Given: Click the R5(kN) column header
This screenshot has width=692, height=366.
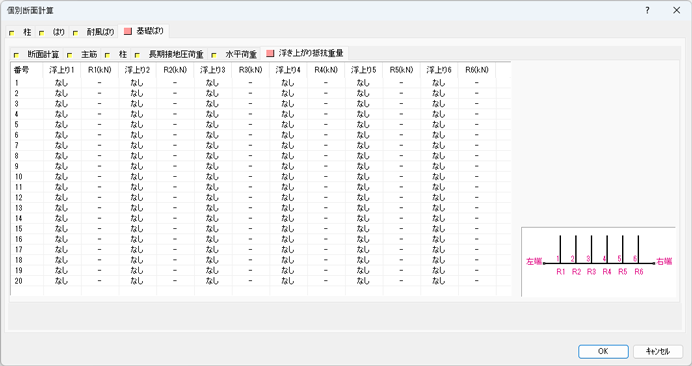Looking at the screenshot, I should 402,70.
